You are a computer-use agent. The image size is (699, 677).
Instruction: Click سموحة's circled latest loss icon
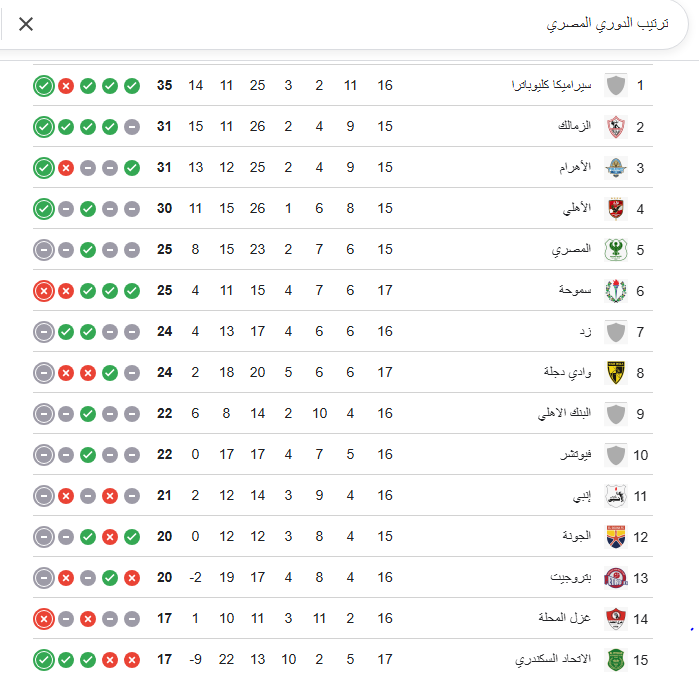point(43,291)
